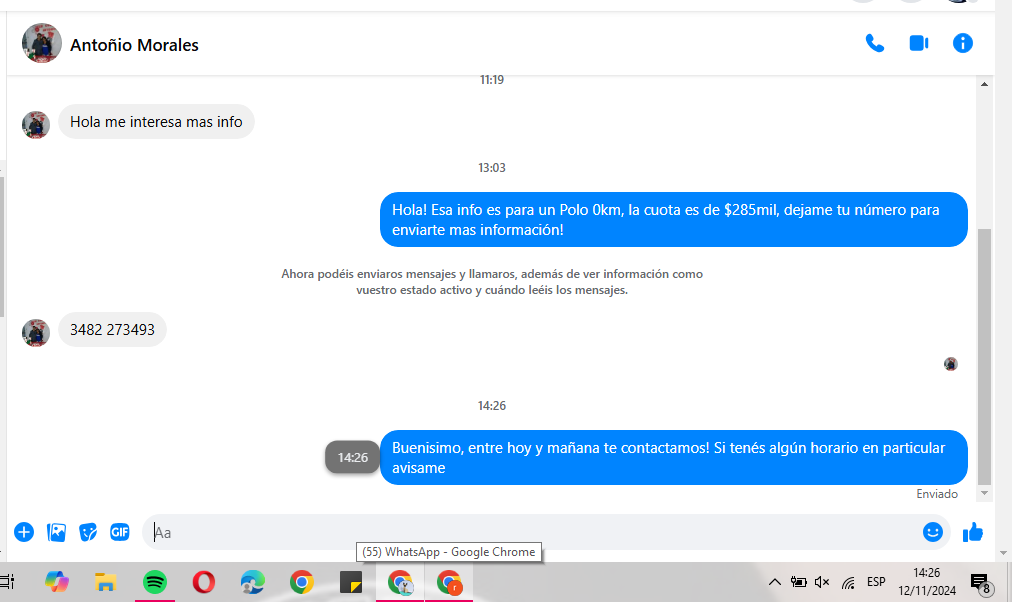
Task: Click the page scrollbar bottom arrow
Action: pyautogui.click(x=1003, y=553)
